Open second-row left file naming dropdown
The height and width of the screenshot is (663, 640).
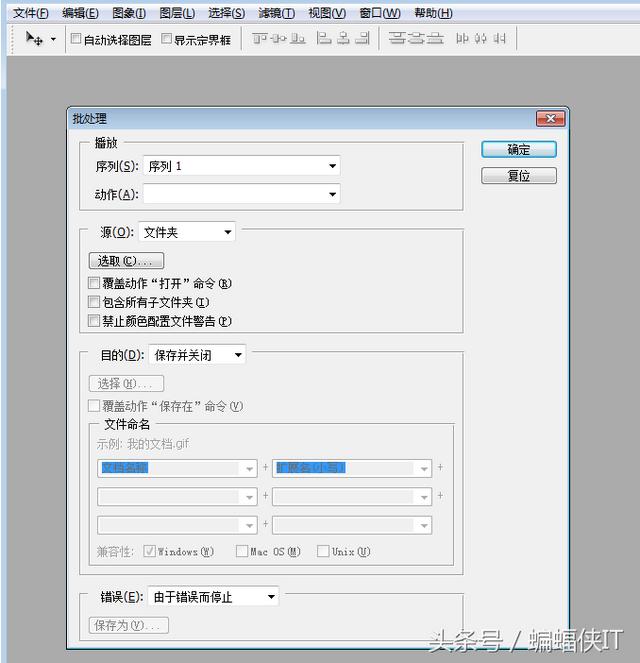177,497
